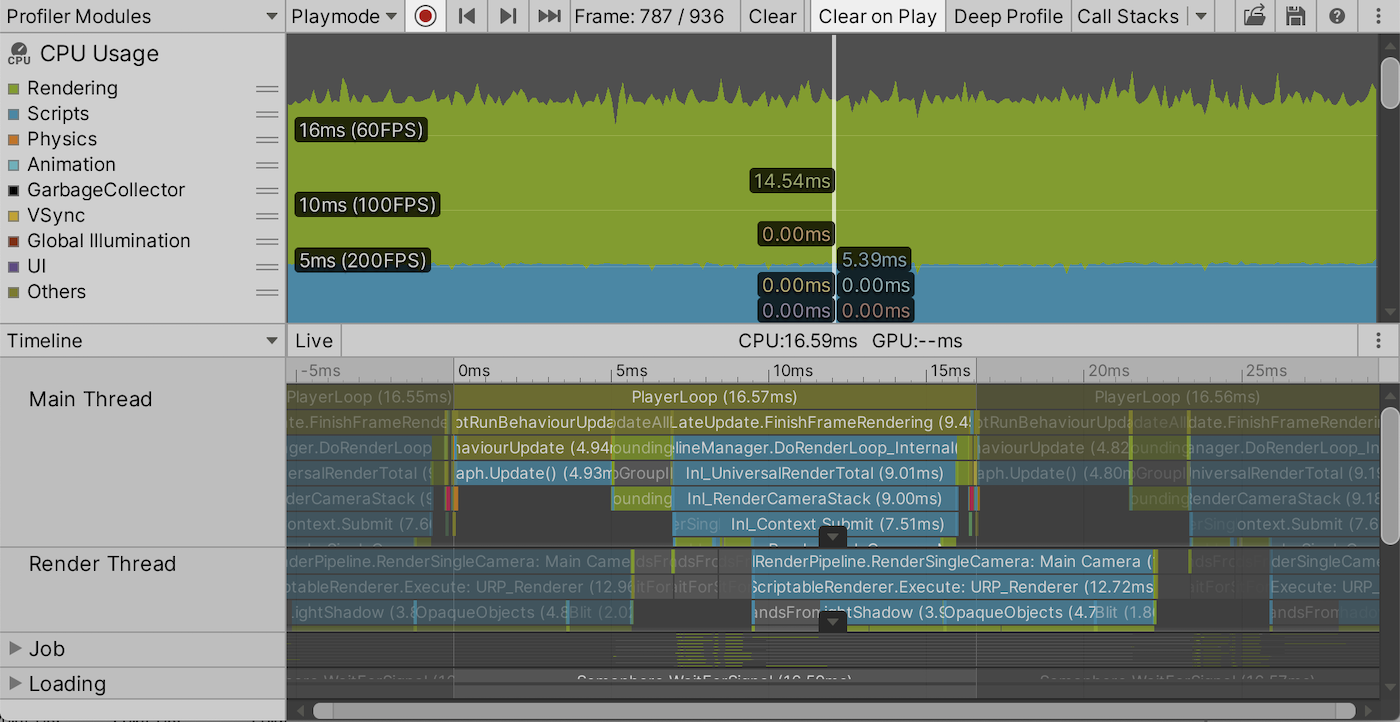
Task: Reorder handle for the Others category
Action: click(x=267, y=292)
